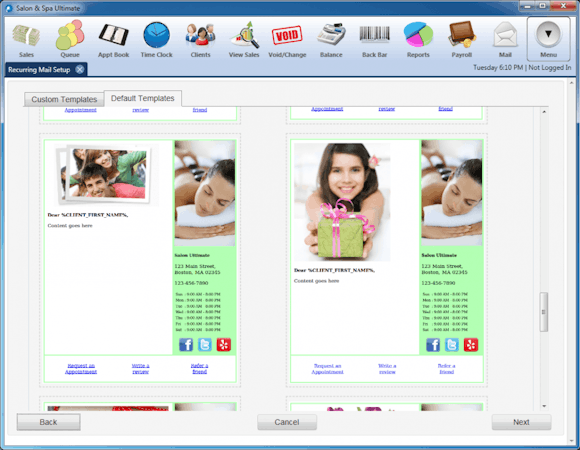Click the Back button

pos(48,422)
